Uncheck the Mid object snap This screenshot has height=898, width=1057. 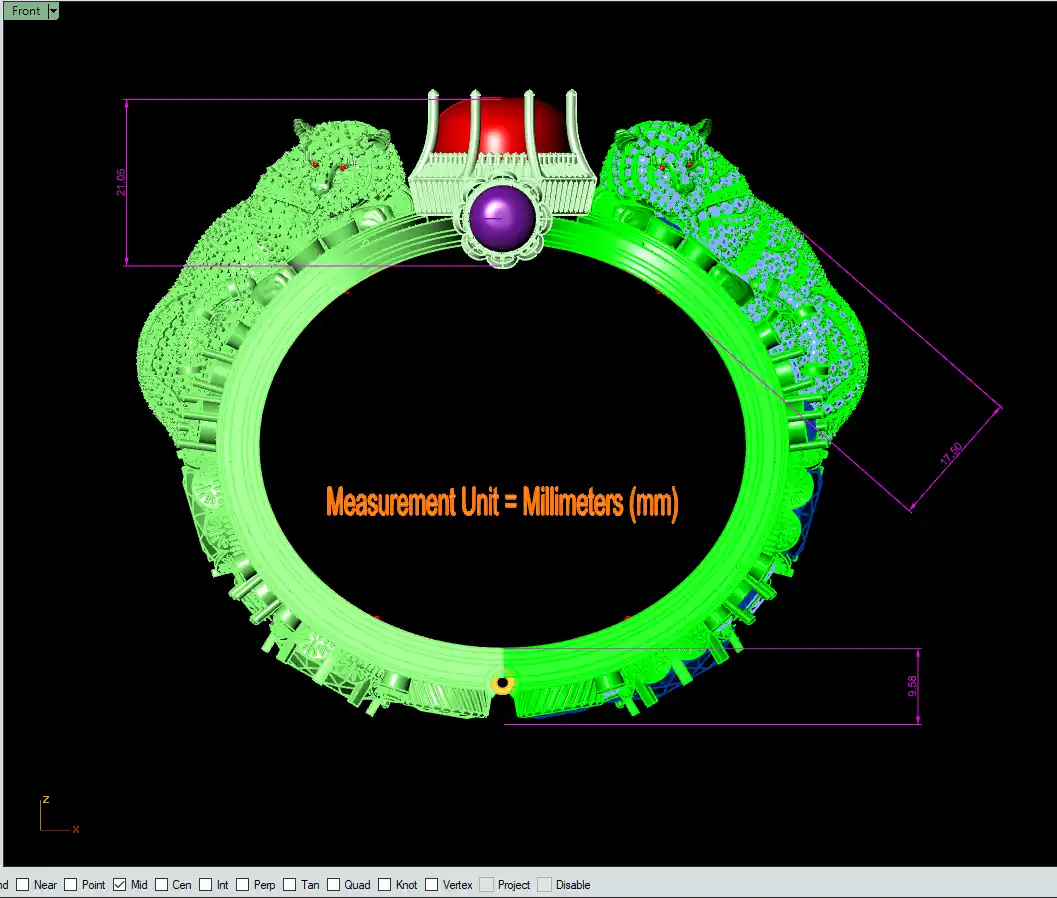(x=120, y=885)
